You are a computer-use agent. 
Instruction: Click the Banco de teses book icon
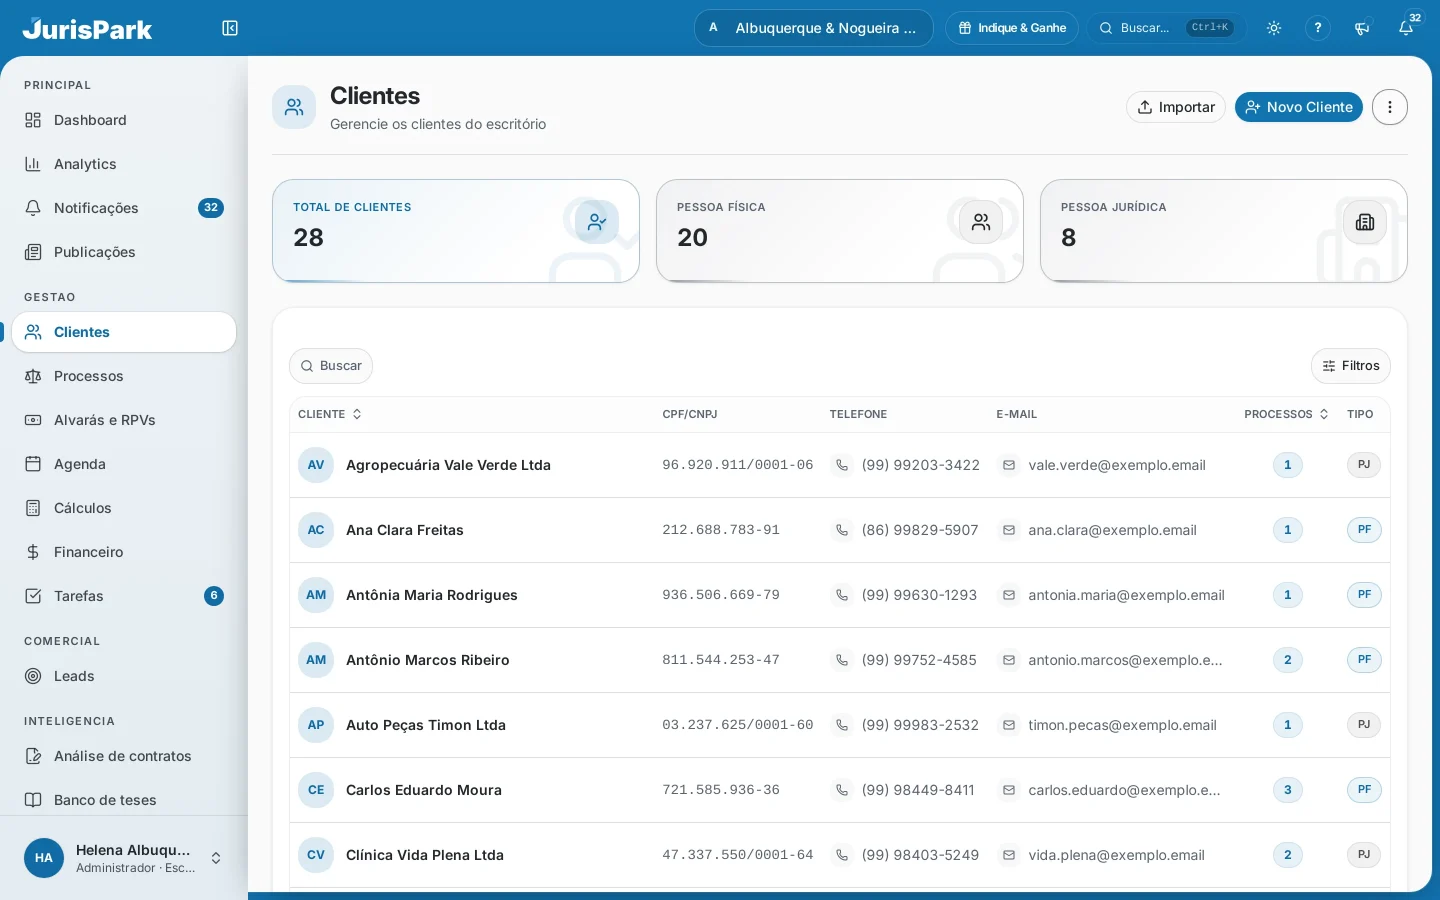tap(33, 800)
